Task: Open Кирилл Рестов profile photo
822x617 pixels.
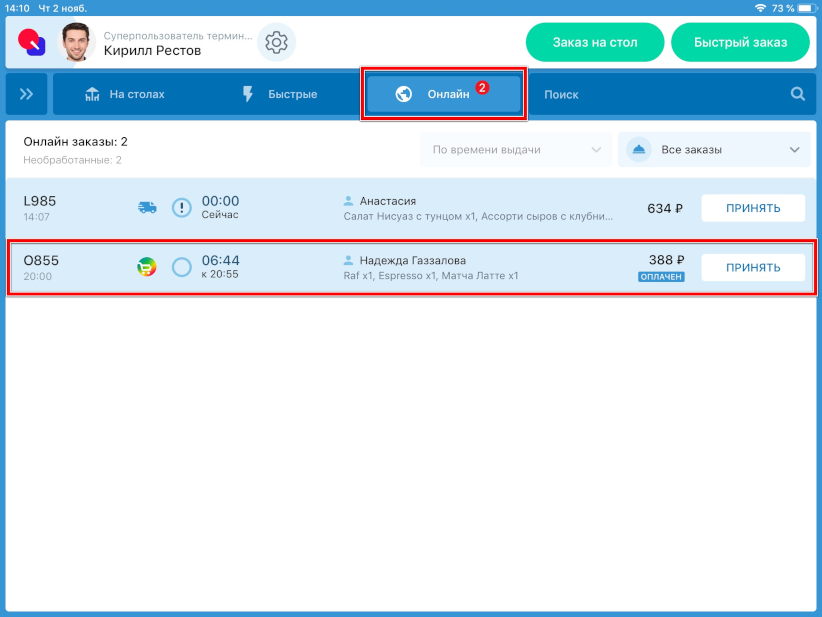Action: 77,42
